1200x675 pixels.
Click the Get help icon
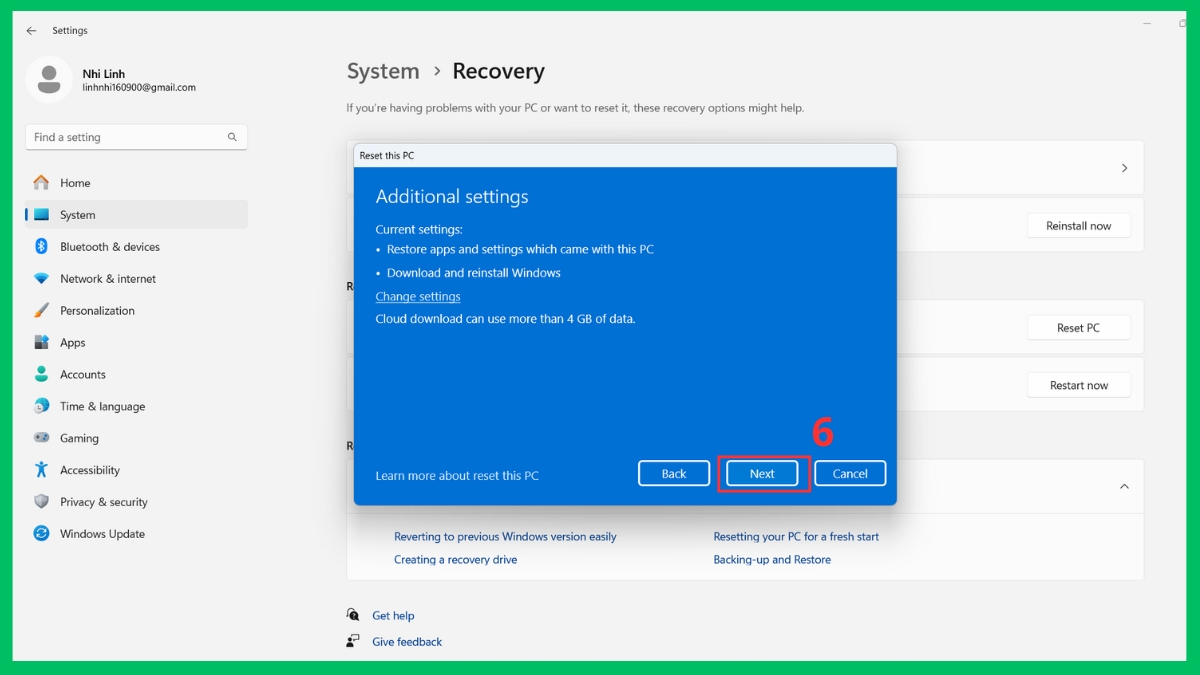352,615
